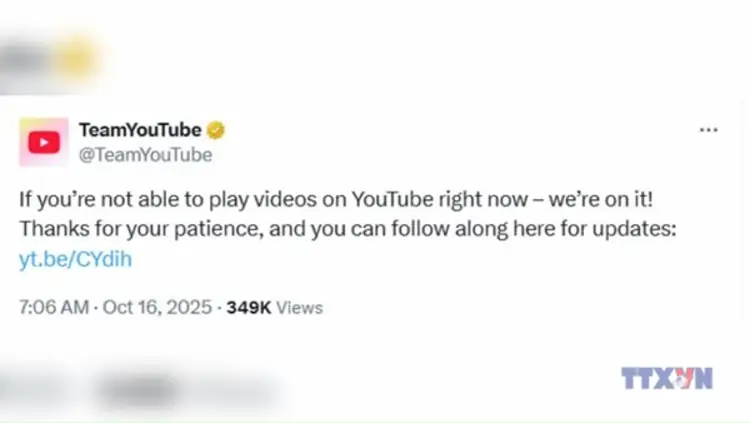750x423 pixels.
Task: Click the 'Thanks for your patience' line
Action: [348, 229]
